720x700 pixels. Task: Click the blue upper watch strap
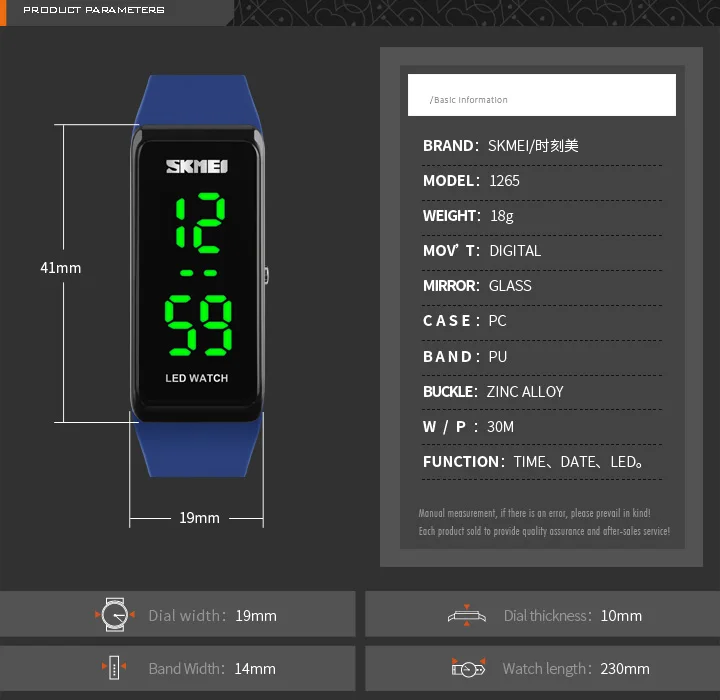pyautogui.click(x=198, y=100)
